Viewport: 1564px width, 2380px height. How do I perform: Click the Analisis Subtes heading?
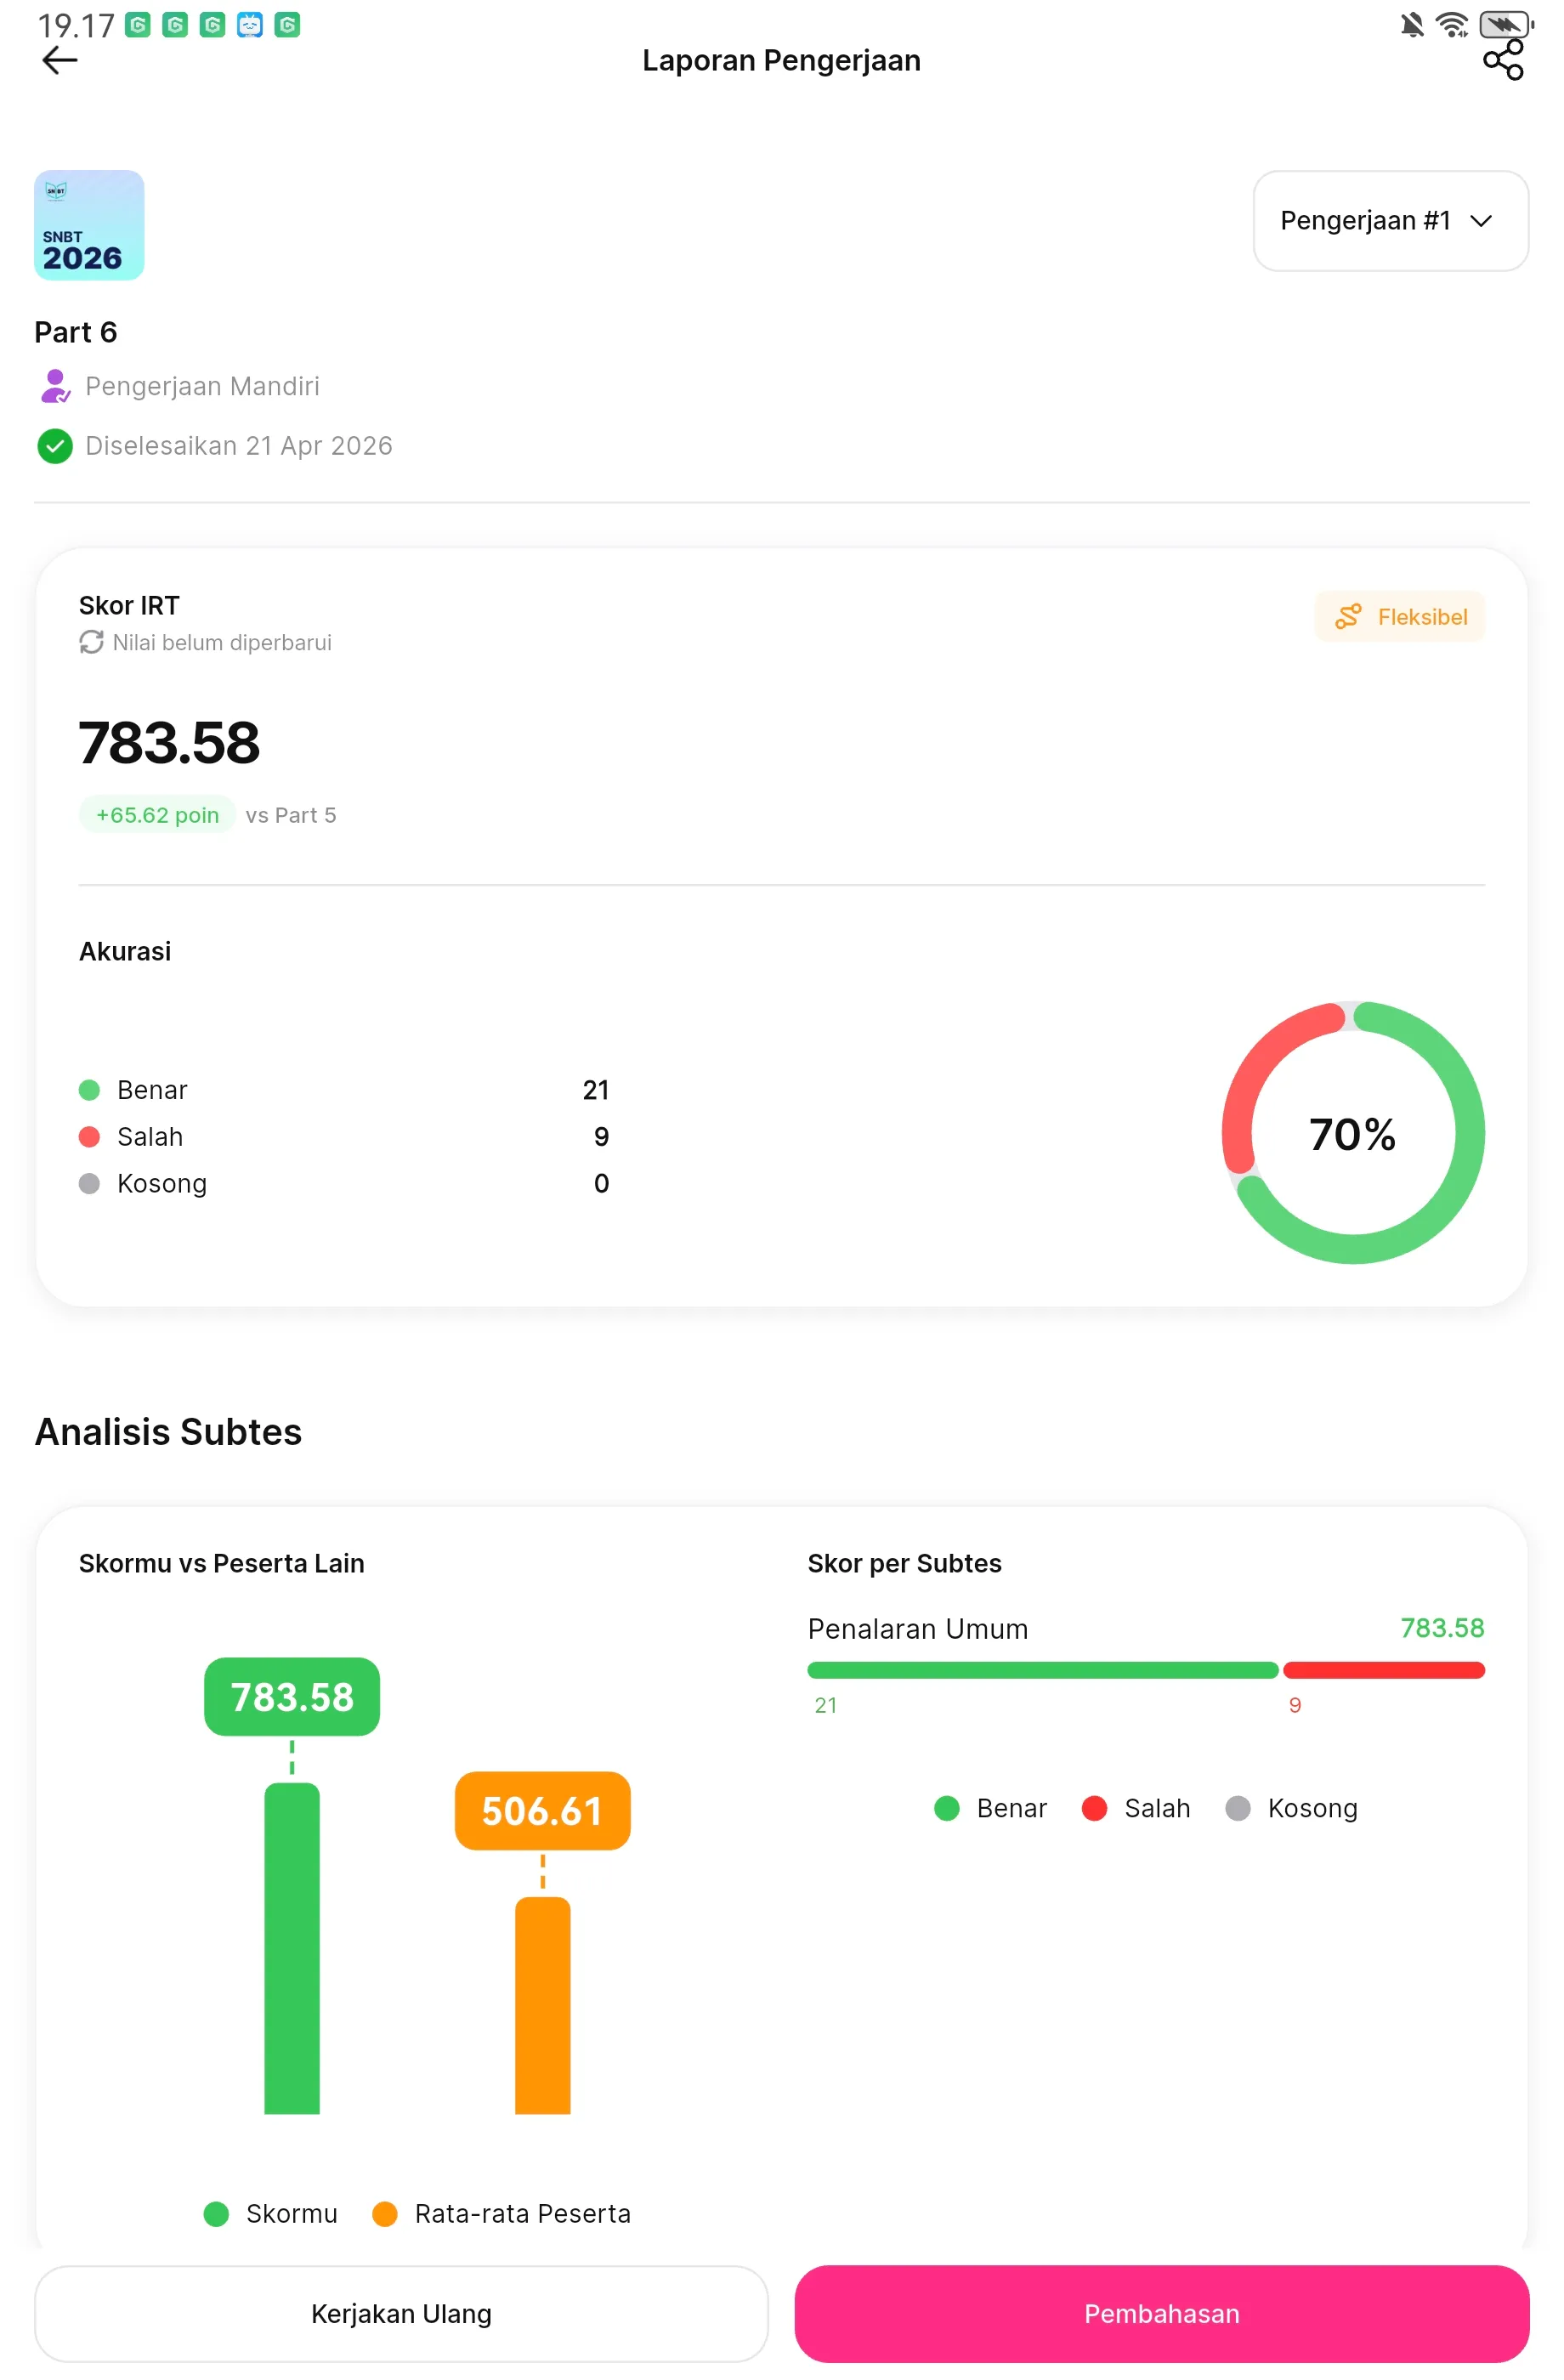pyautogui.click(x=168, y=1432)
